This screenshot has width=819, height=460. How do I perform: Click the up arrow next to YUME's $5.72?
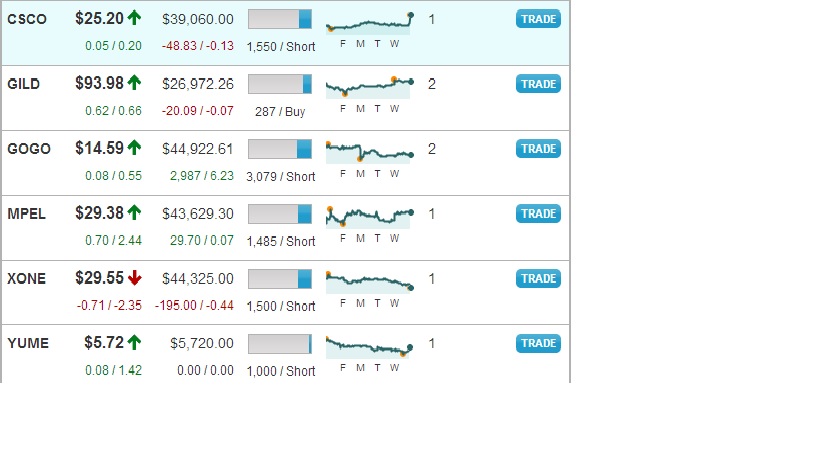coord(134,342)
